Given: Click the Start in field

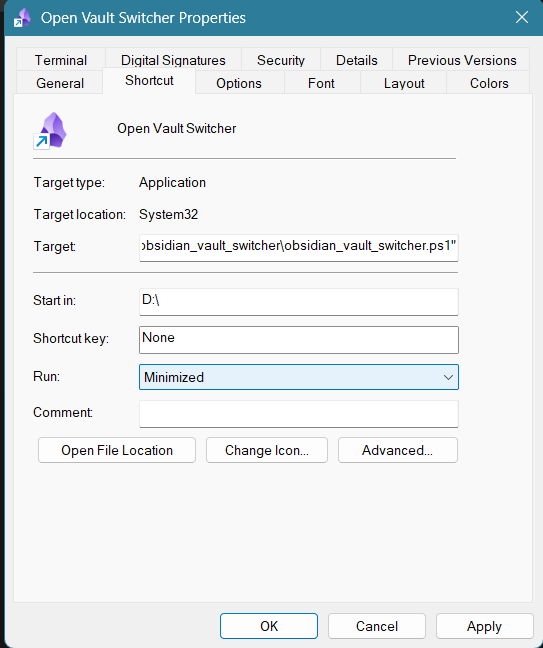Looking at the screenshot, I should tap(299, 302).
